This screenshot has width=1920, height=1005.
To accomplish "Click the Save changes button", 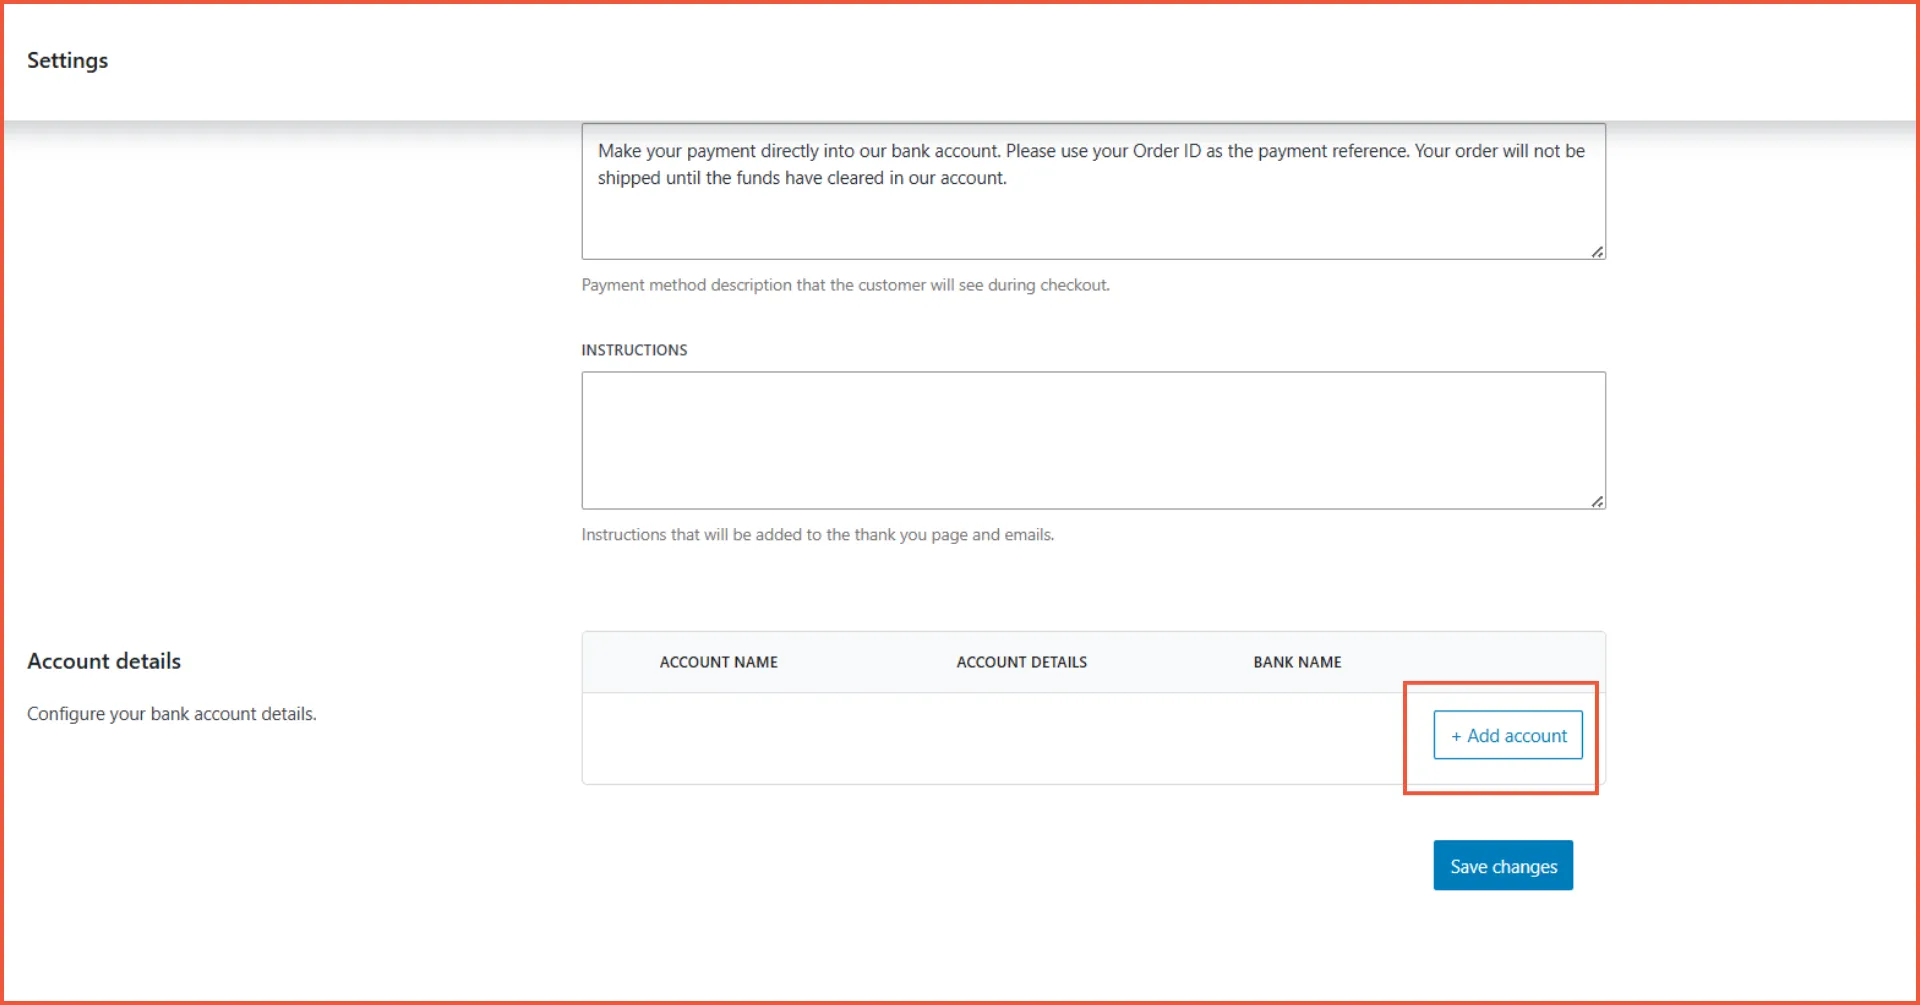I will (1502, 865).
